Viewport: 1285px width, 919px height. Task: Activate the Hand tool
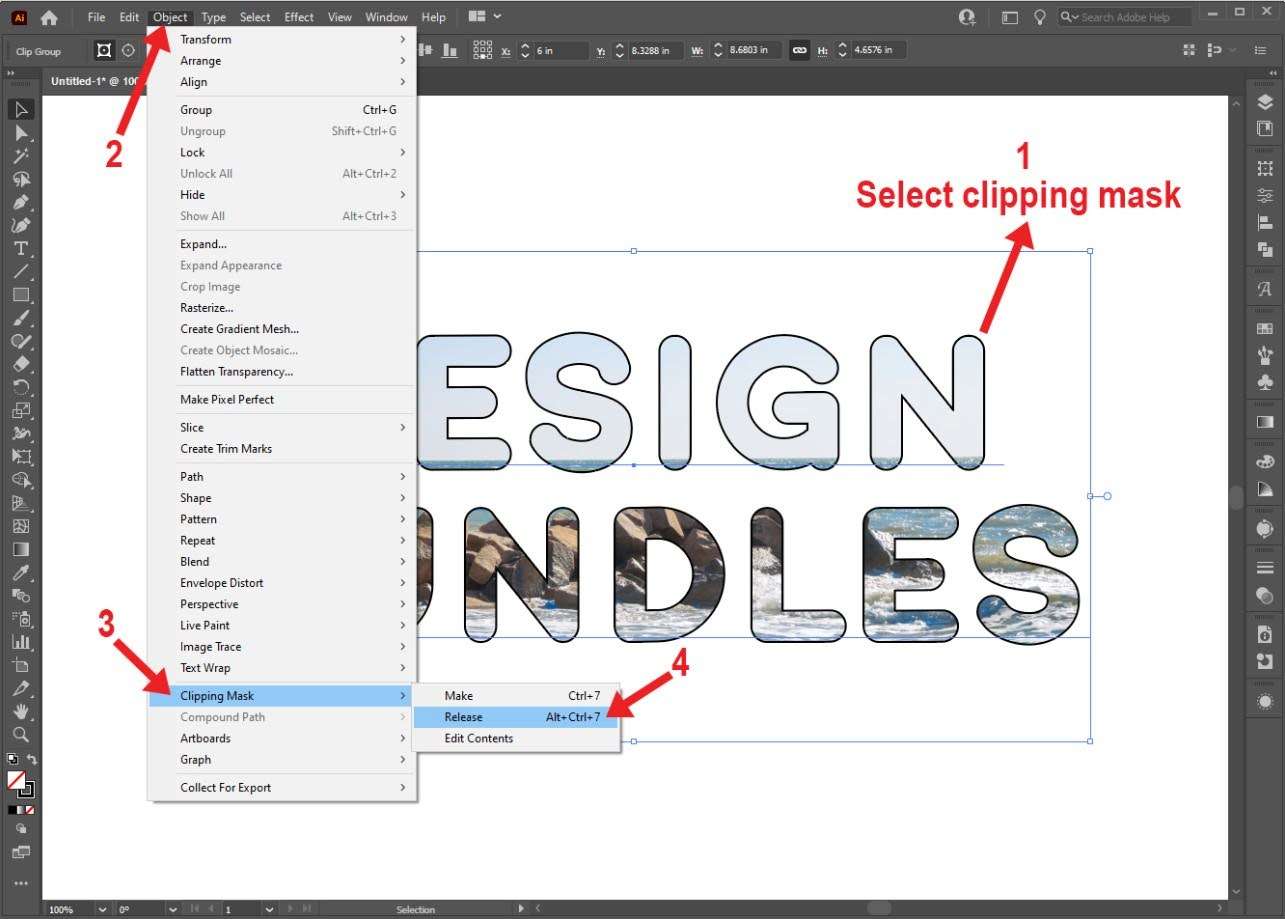coord(21,711)
